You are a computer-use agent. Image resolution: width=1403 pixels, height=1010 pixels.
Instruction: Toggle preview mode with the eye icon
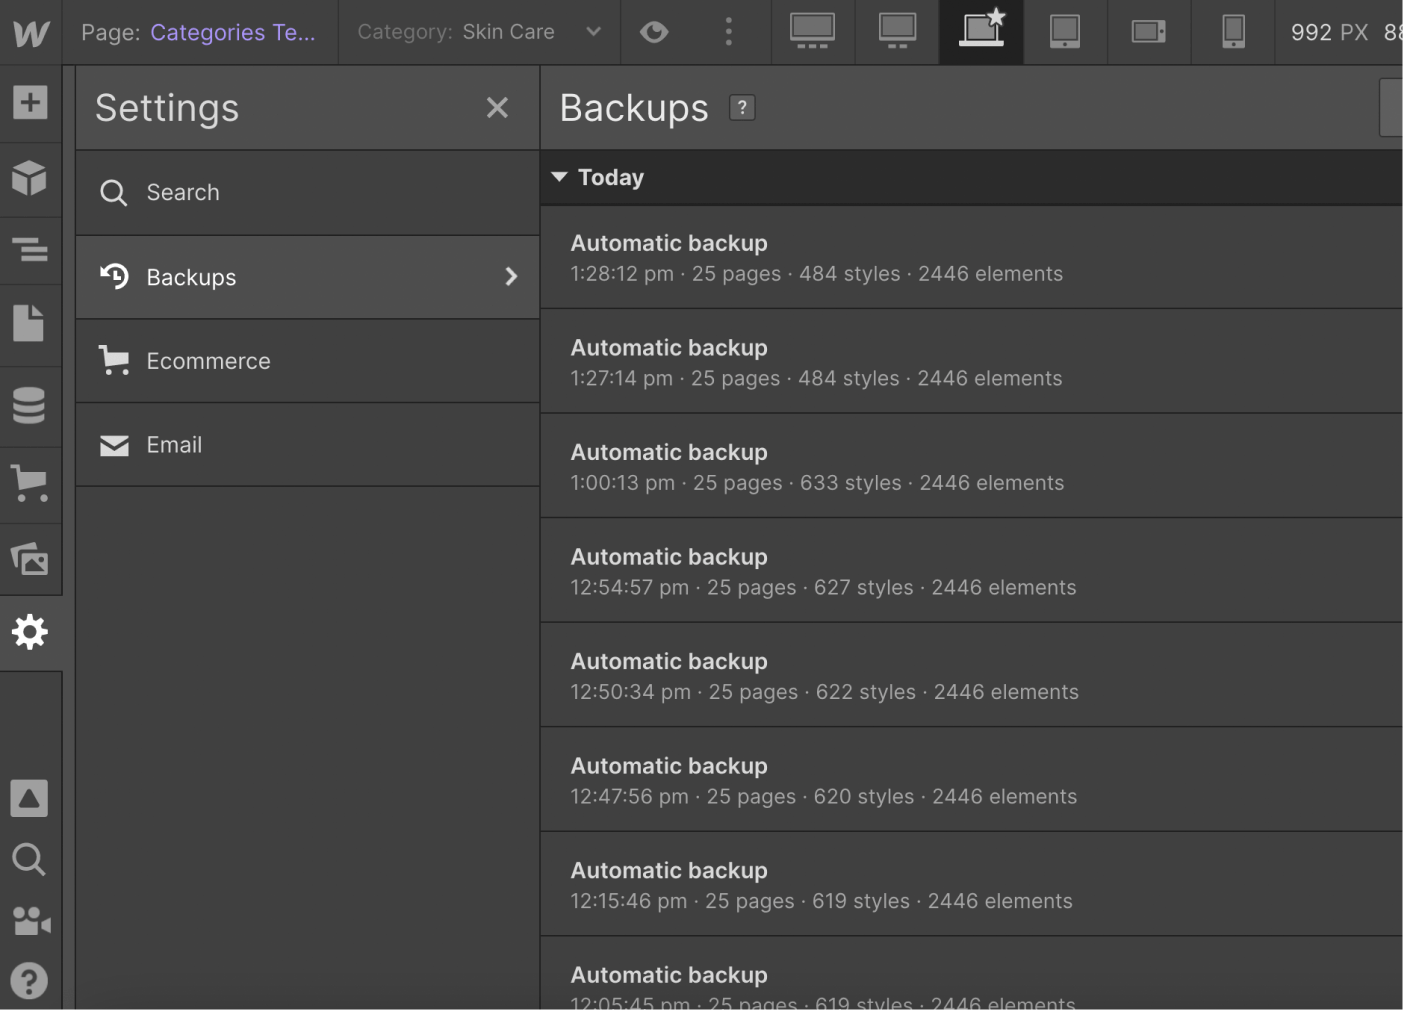pos(654,31)
